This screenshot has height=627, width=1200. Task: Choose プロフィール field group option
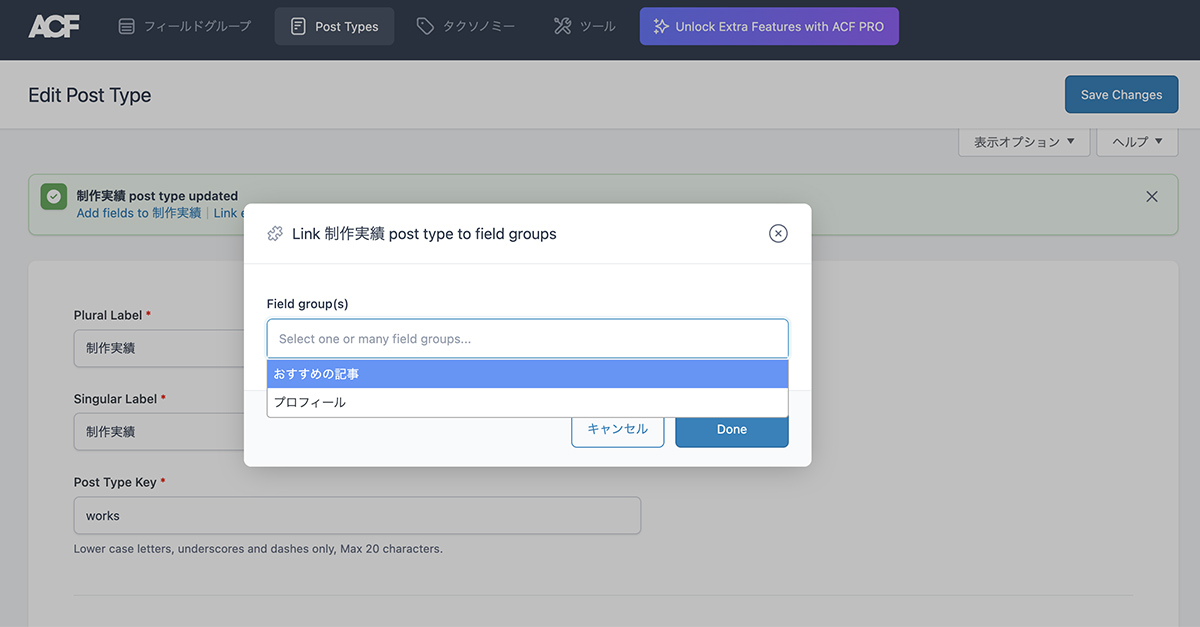click(528, 402)
